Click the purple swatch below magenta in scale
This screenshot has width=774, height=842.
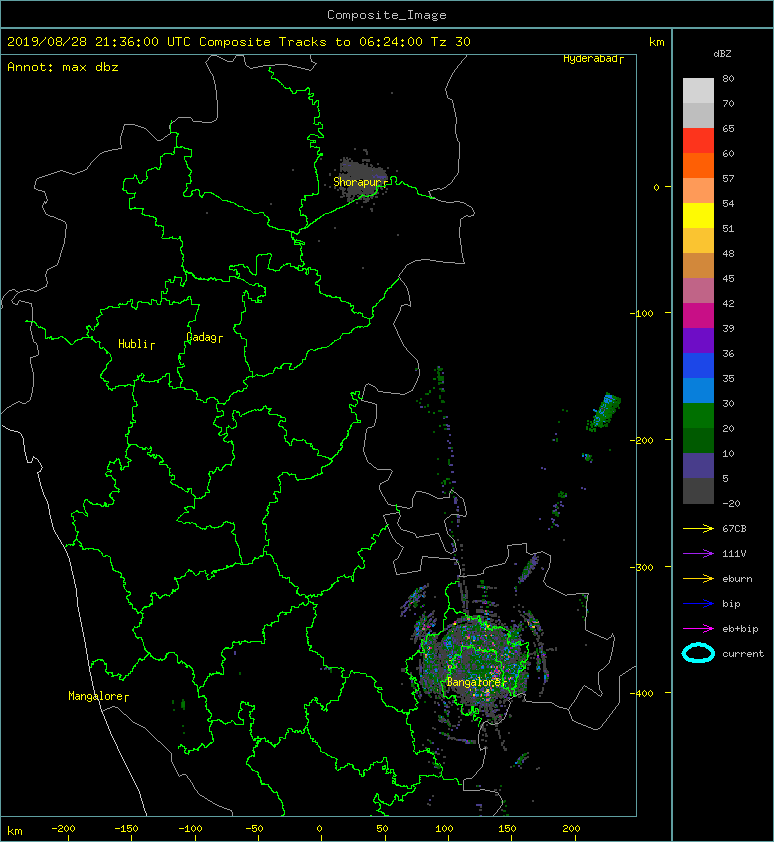tap(698, 340)
